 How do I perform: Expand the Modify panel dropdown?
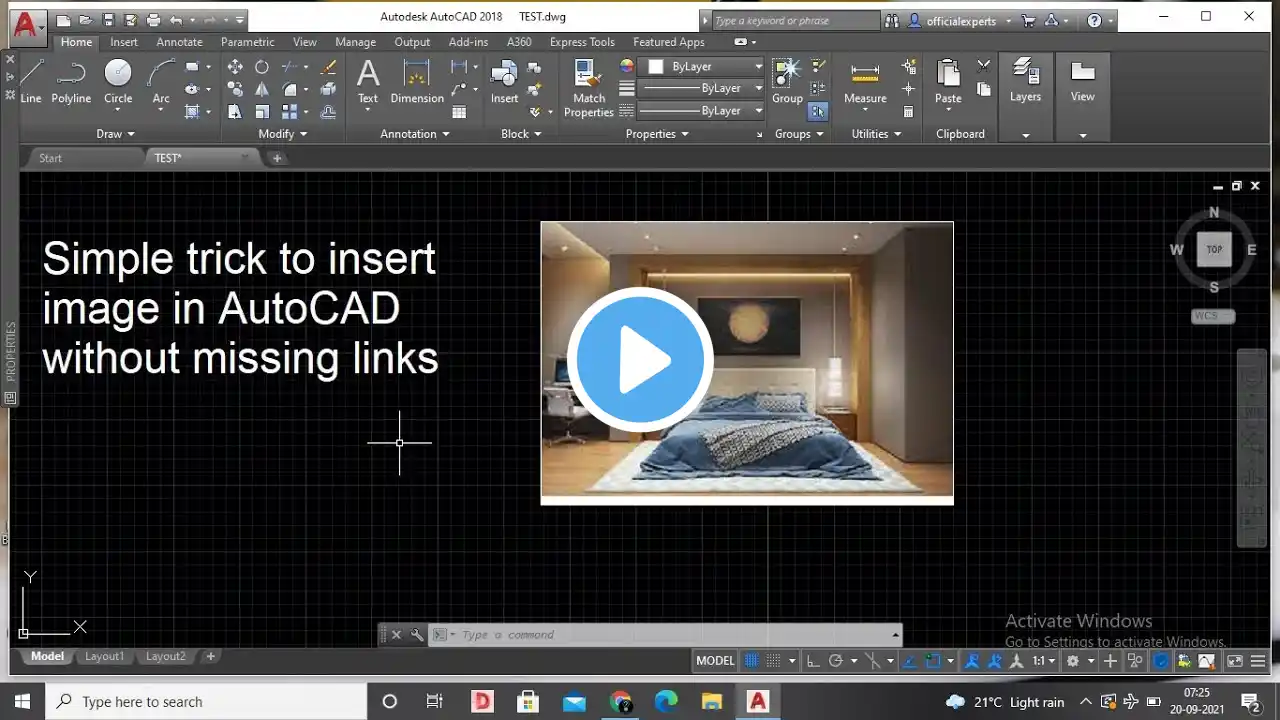click(283, 134)
